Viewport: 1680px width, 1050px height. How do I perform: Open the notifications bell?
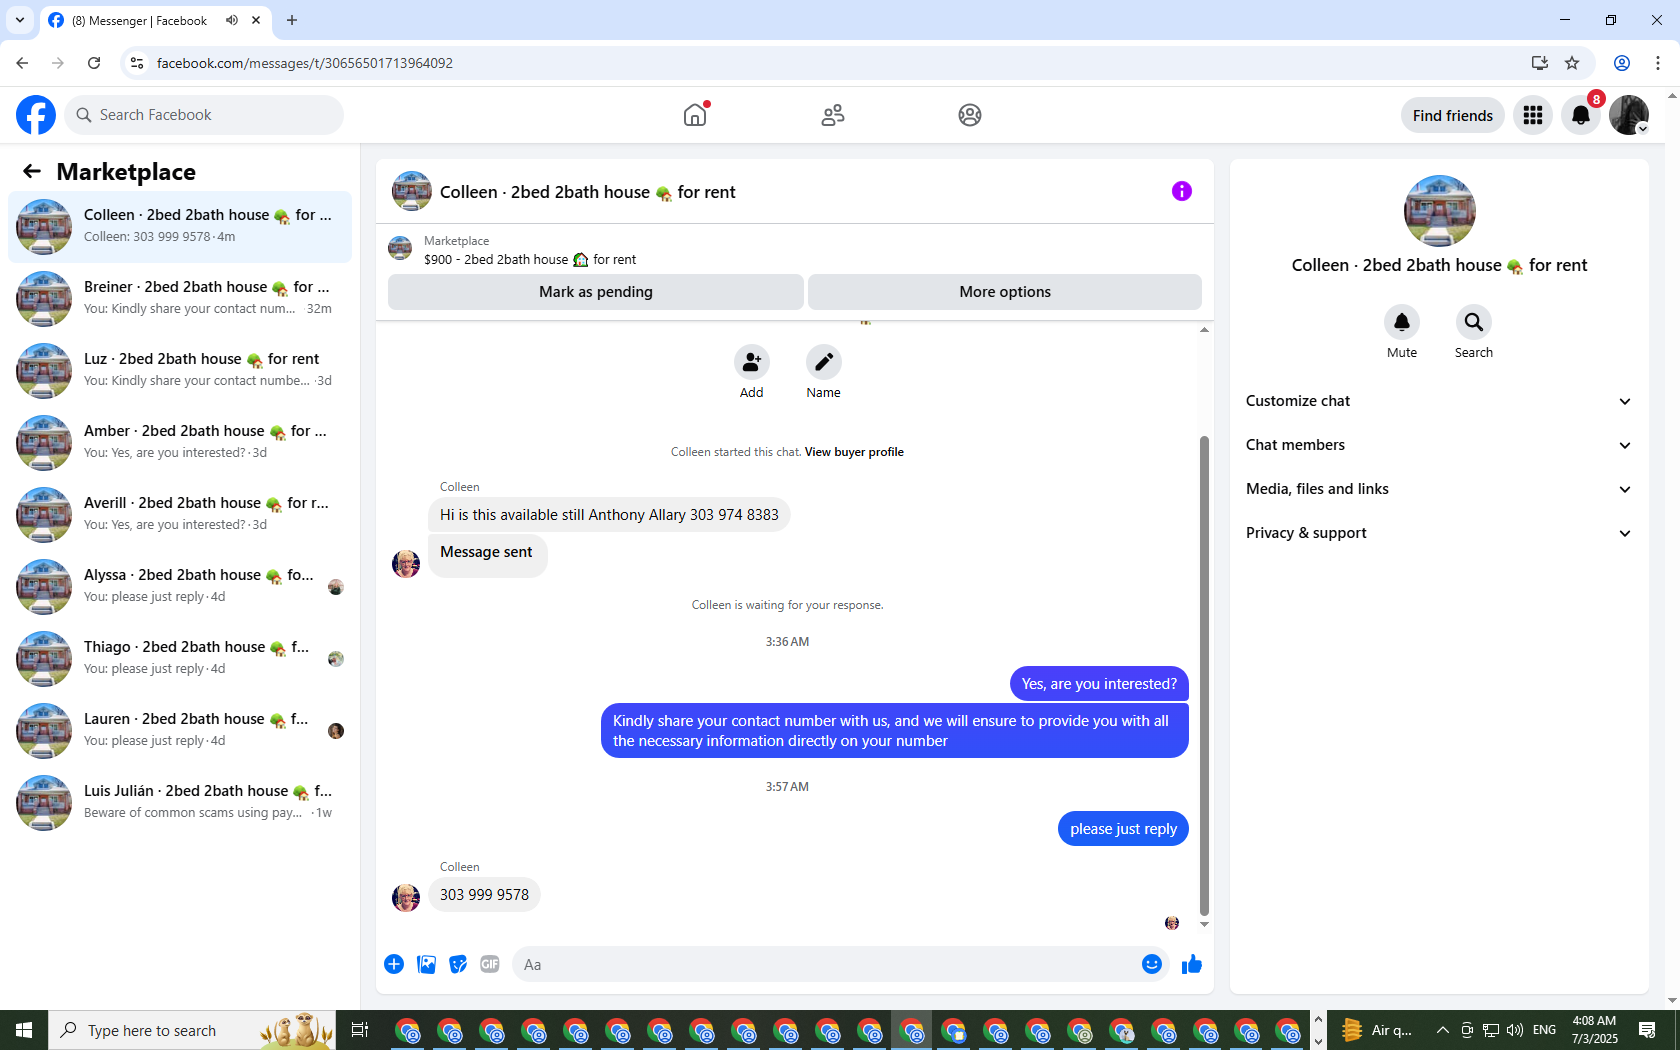[x=1581, y=115]
